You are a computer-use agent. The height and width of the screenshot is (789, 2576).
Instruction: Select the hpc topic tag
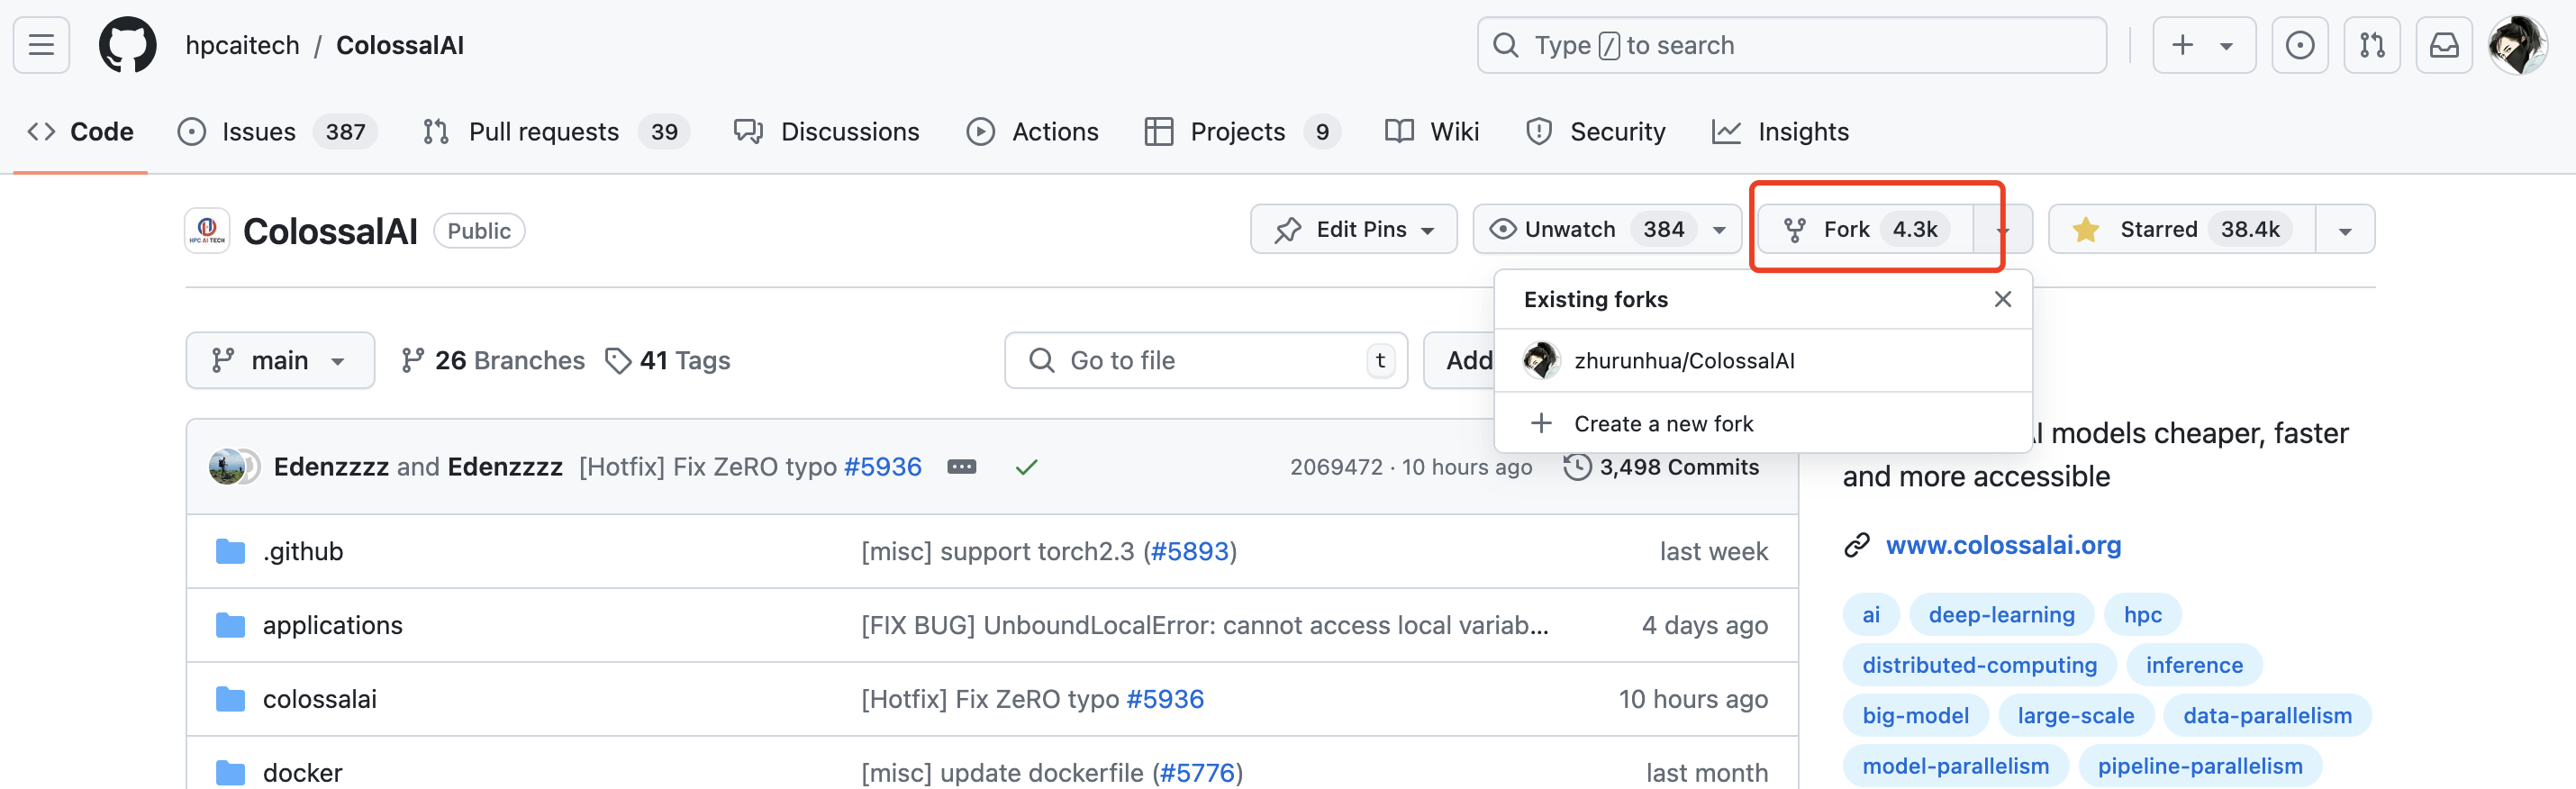2143,614
